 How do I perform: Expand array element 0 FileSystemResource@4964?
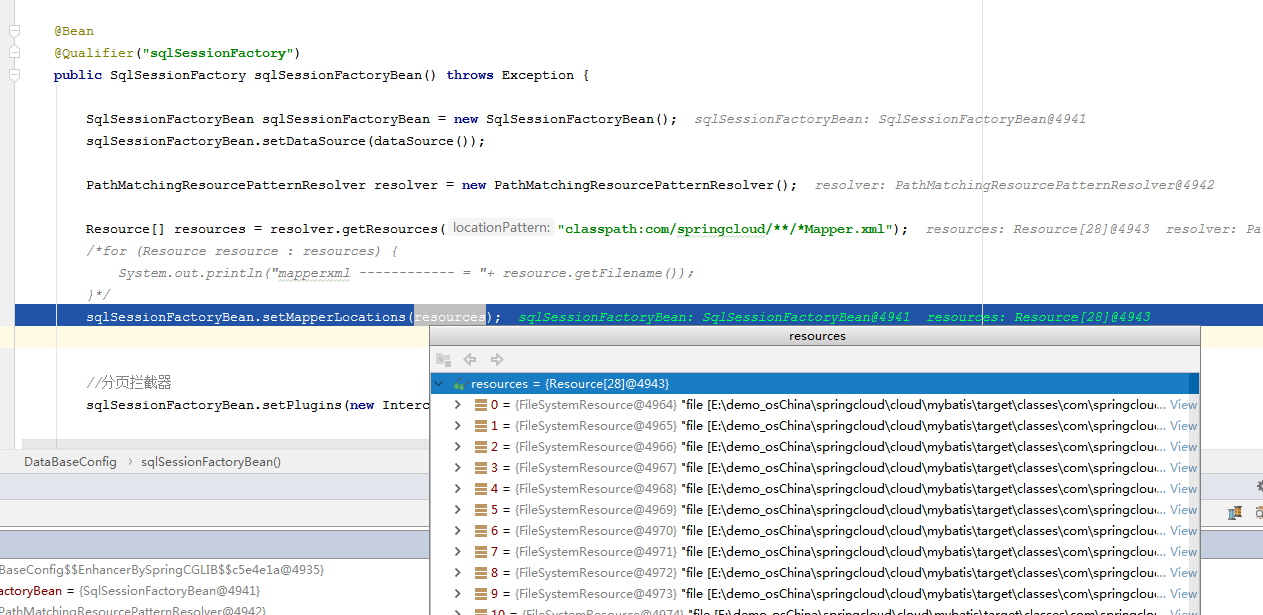(x=458, y=405)
